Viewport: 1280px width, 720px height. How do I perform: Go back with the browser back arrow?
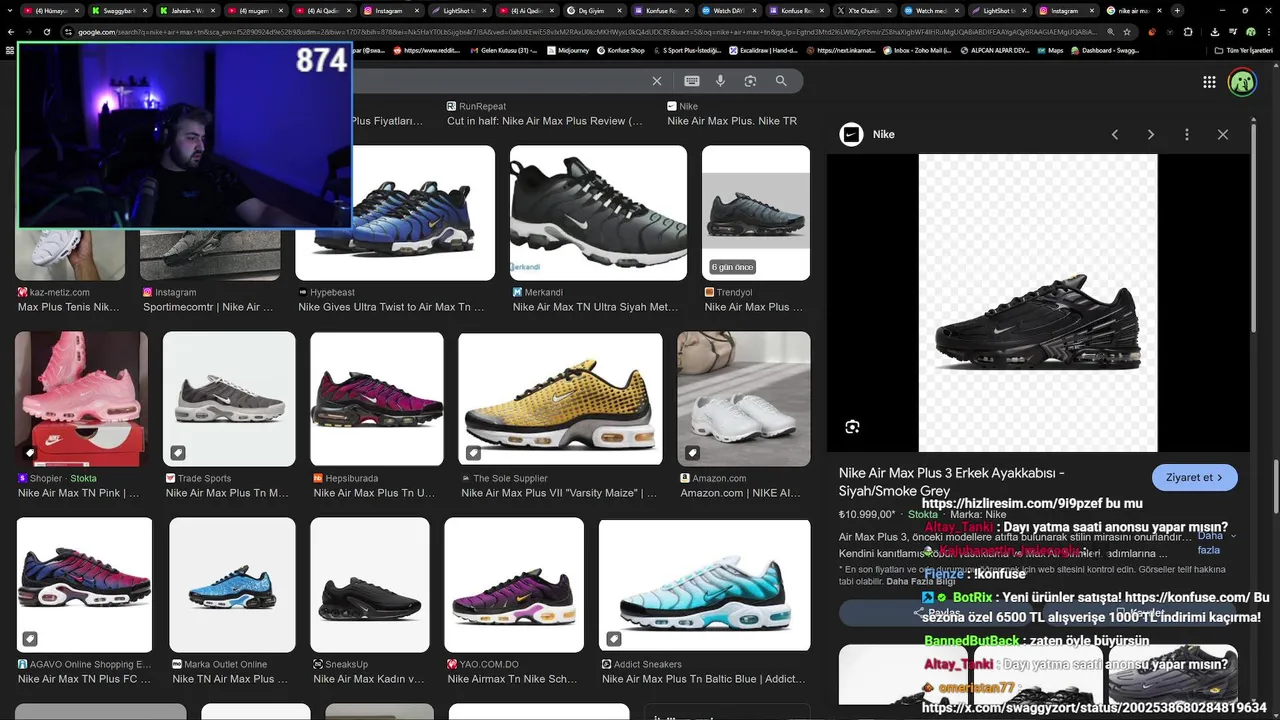tap(11, 32)
